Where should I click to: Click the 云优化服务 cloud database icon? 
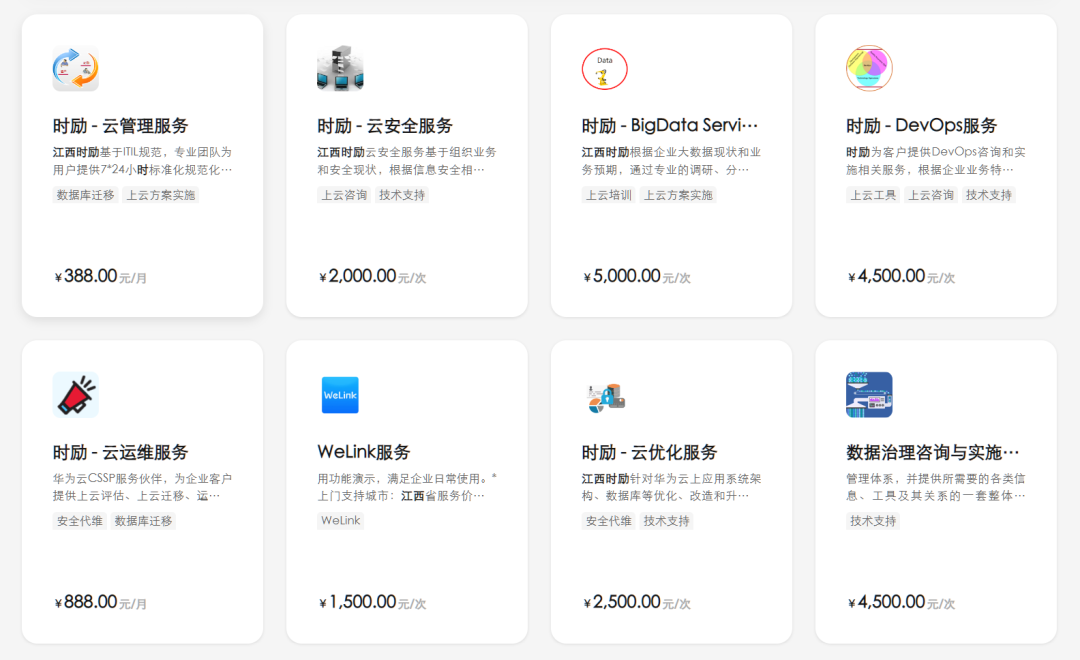pos(605,398)
